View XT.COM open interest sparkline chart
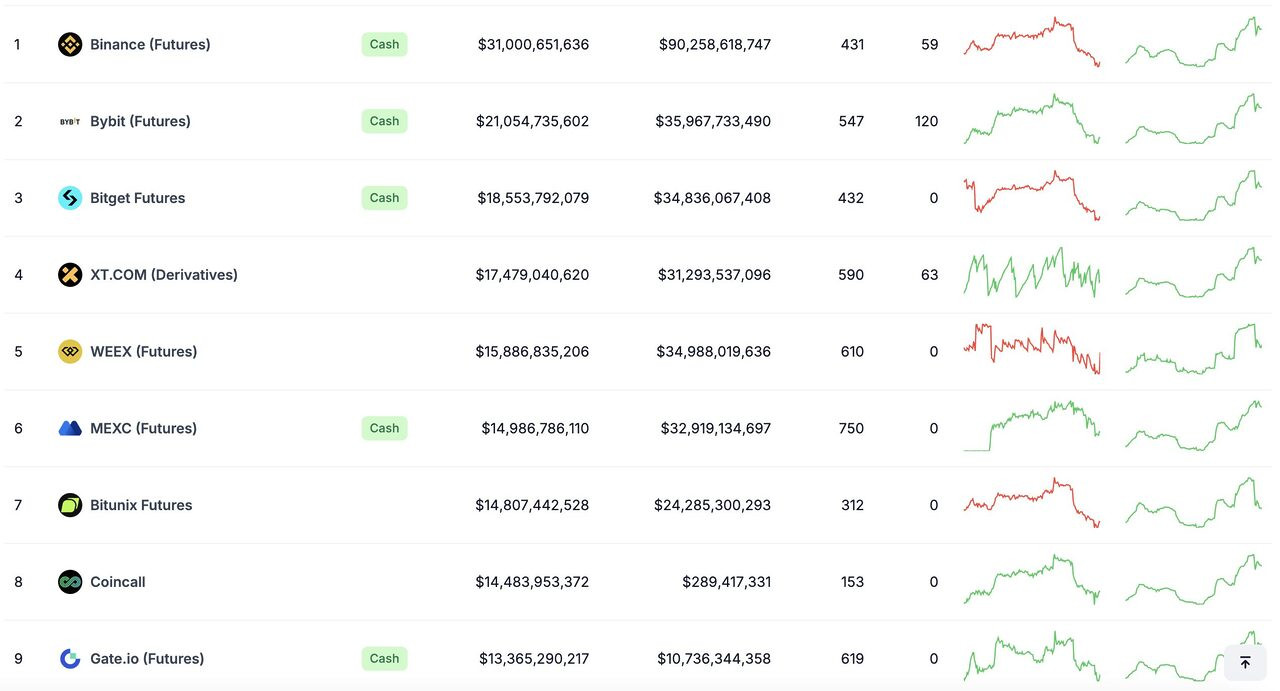1280x691 pixels. (x=1031, y=273)
